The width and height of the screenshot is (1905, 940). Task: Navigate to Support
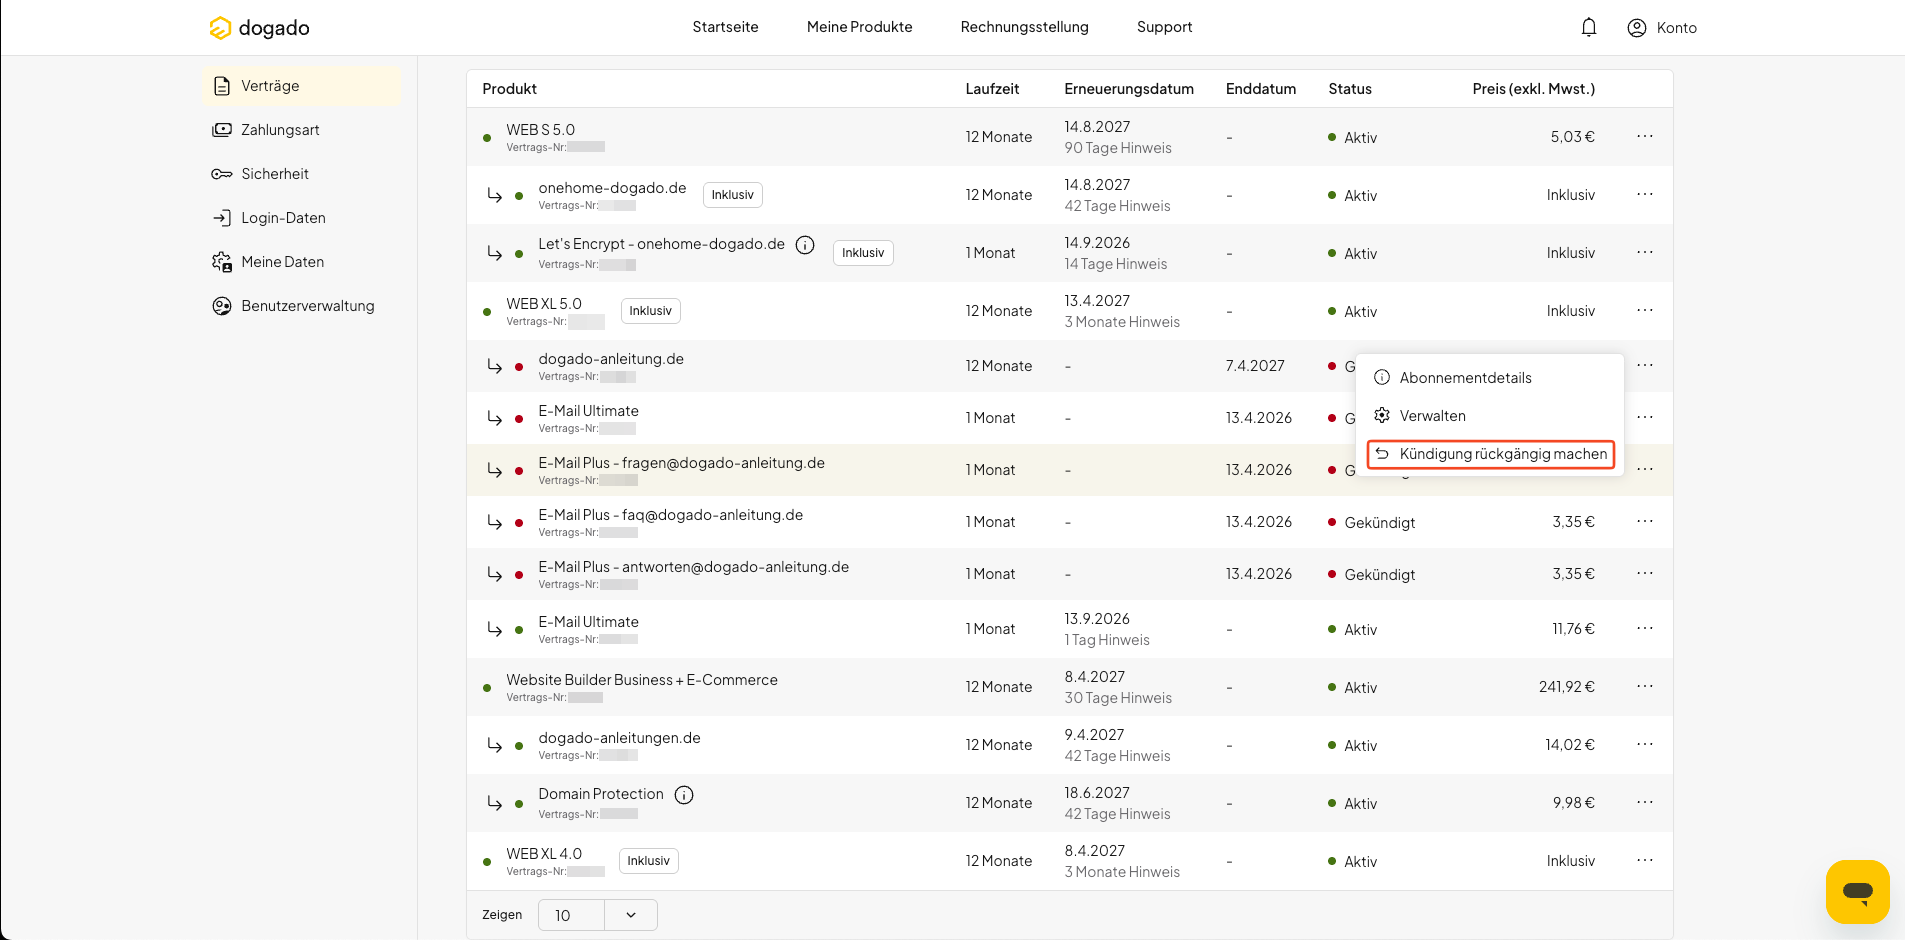coord(1165,27)
